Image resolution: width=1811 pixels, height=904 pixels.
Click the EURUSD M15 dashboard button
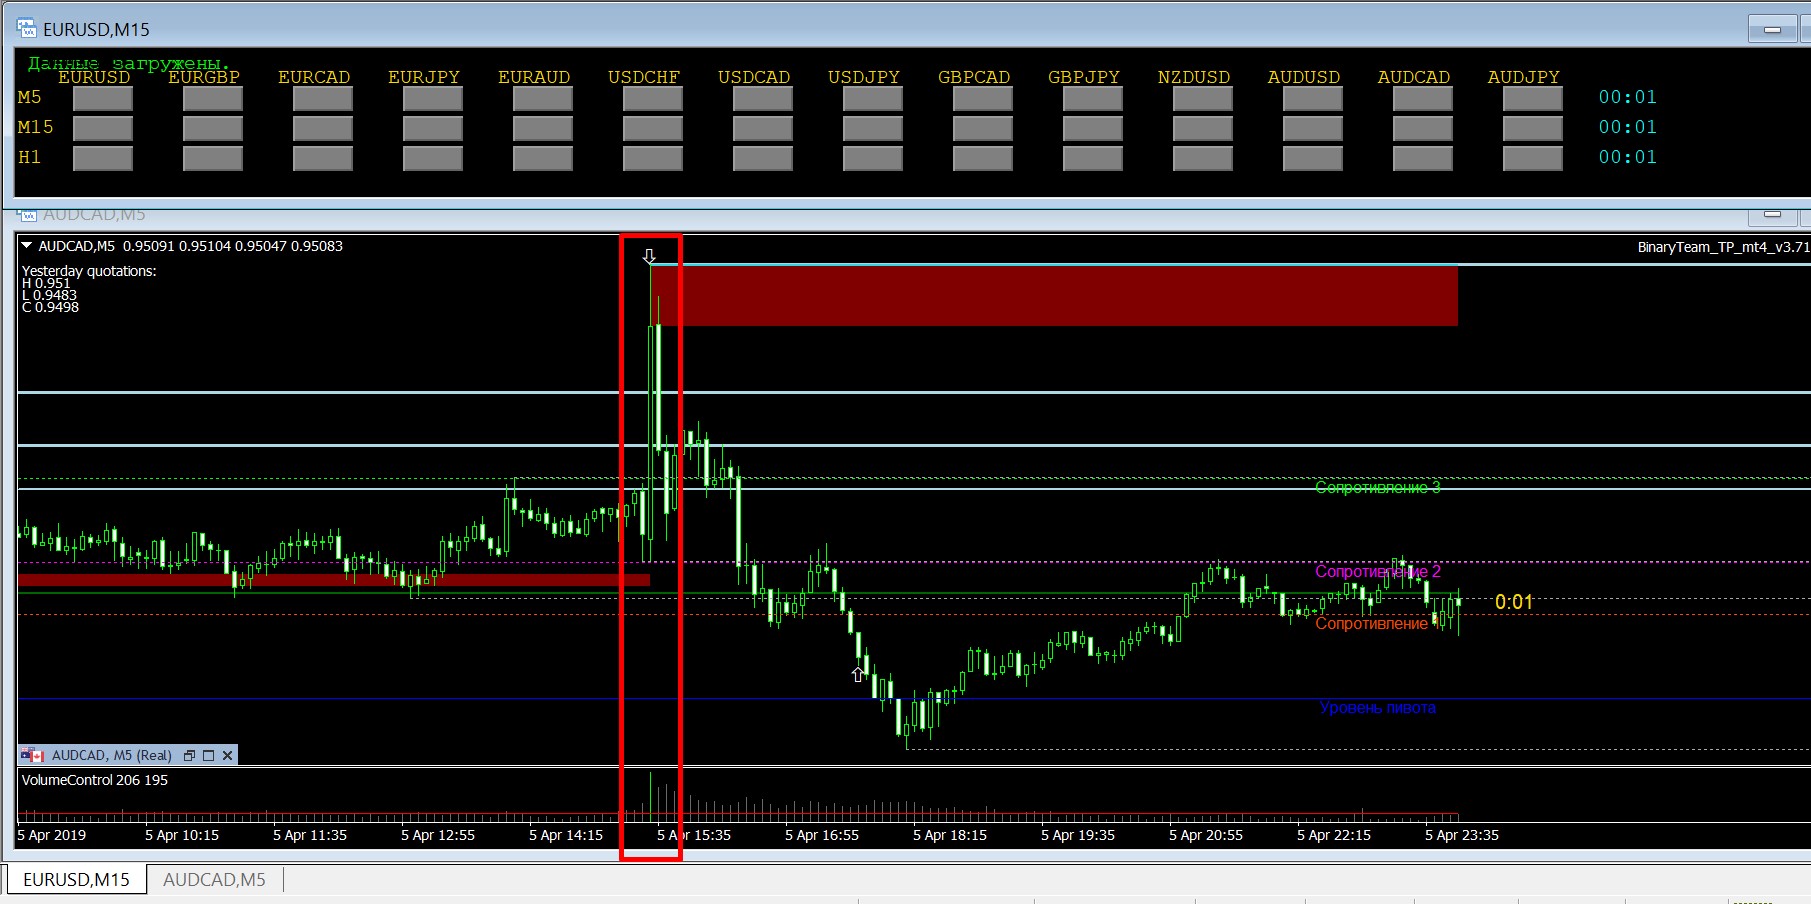(103, 128)
